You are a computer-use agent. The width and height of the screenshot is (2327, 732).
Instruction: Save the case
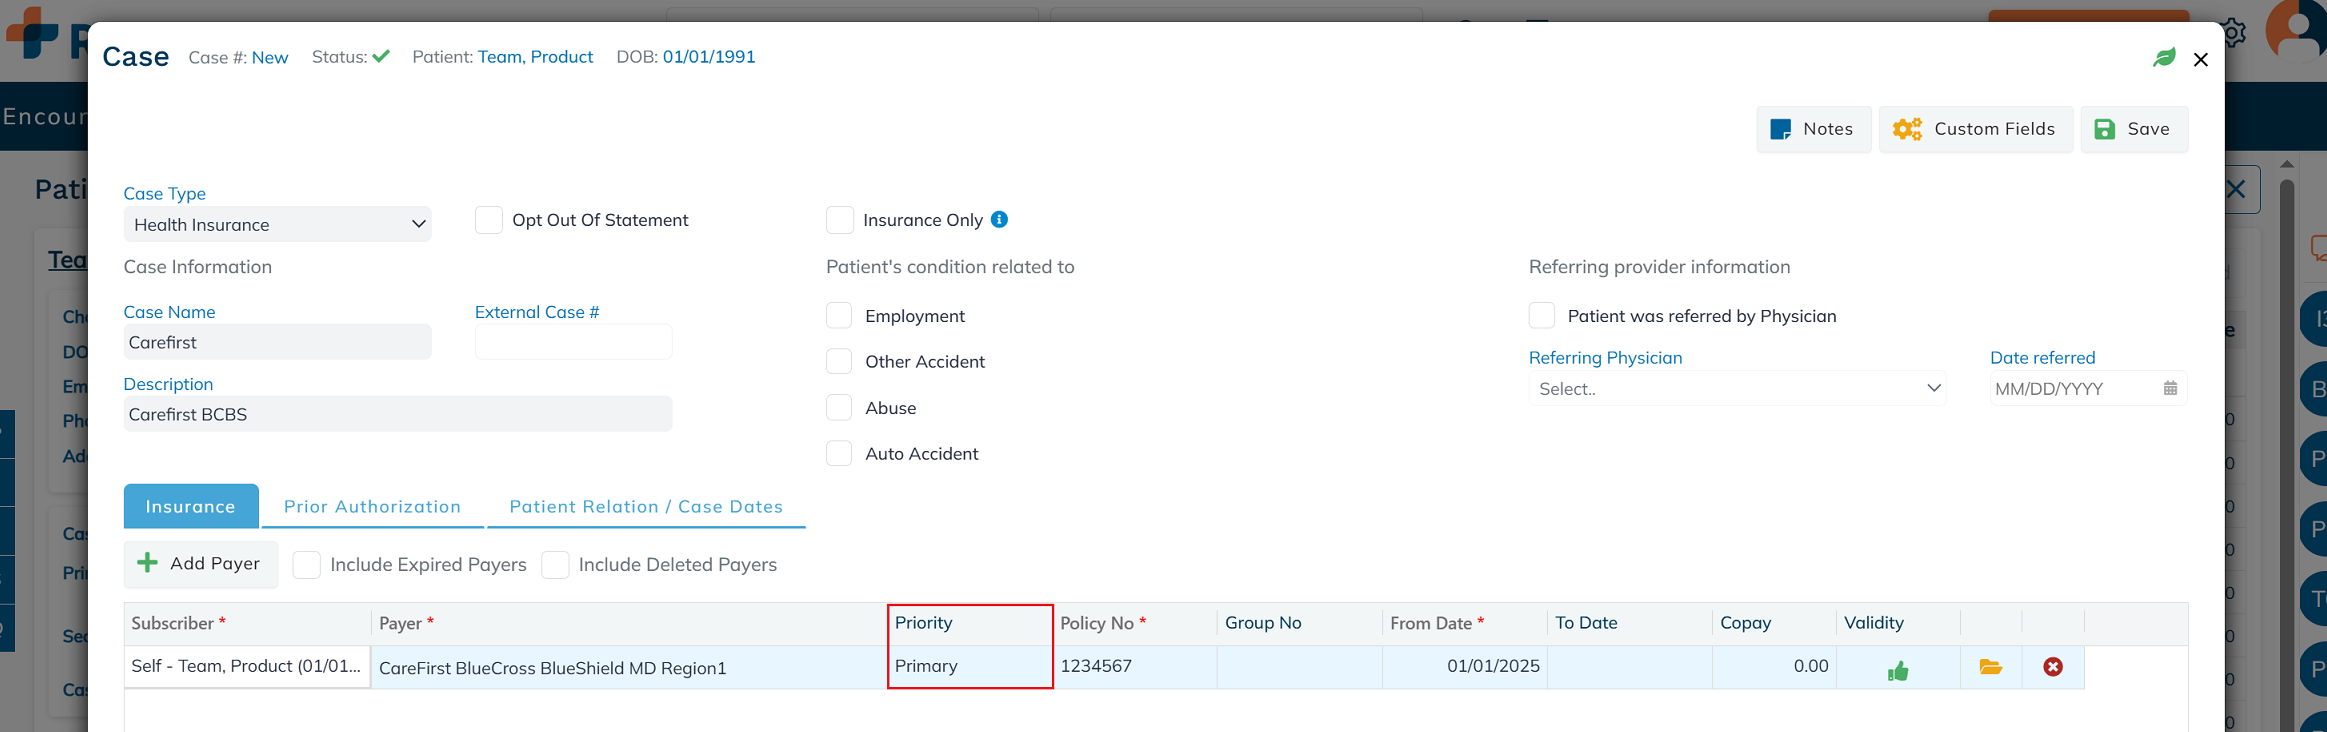[2134, 129]
